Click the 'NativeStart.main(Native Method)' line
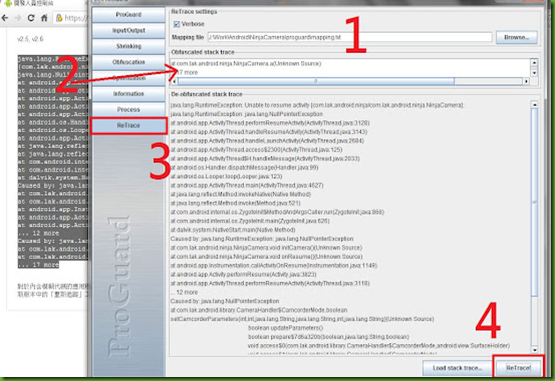The image size is (555, 381). pyautogui.click(x=233, y=230)
